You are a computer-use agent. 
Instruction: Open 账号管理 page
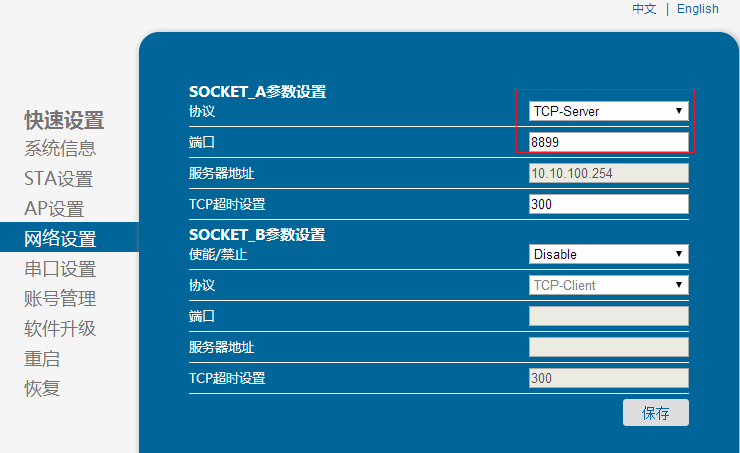click(60, 298)
